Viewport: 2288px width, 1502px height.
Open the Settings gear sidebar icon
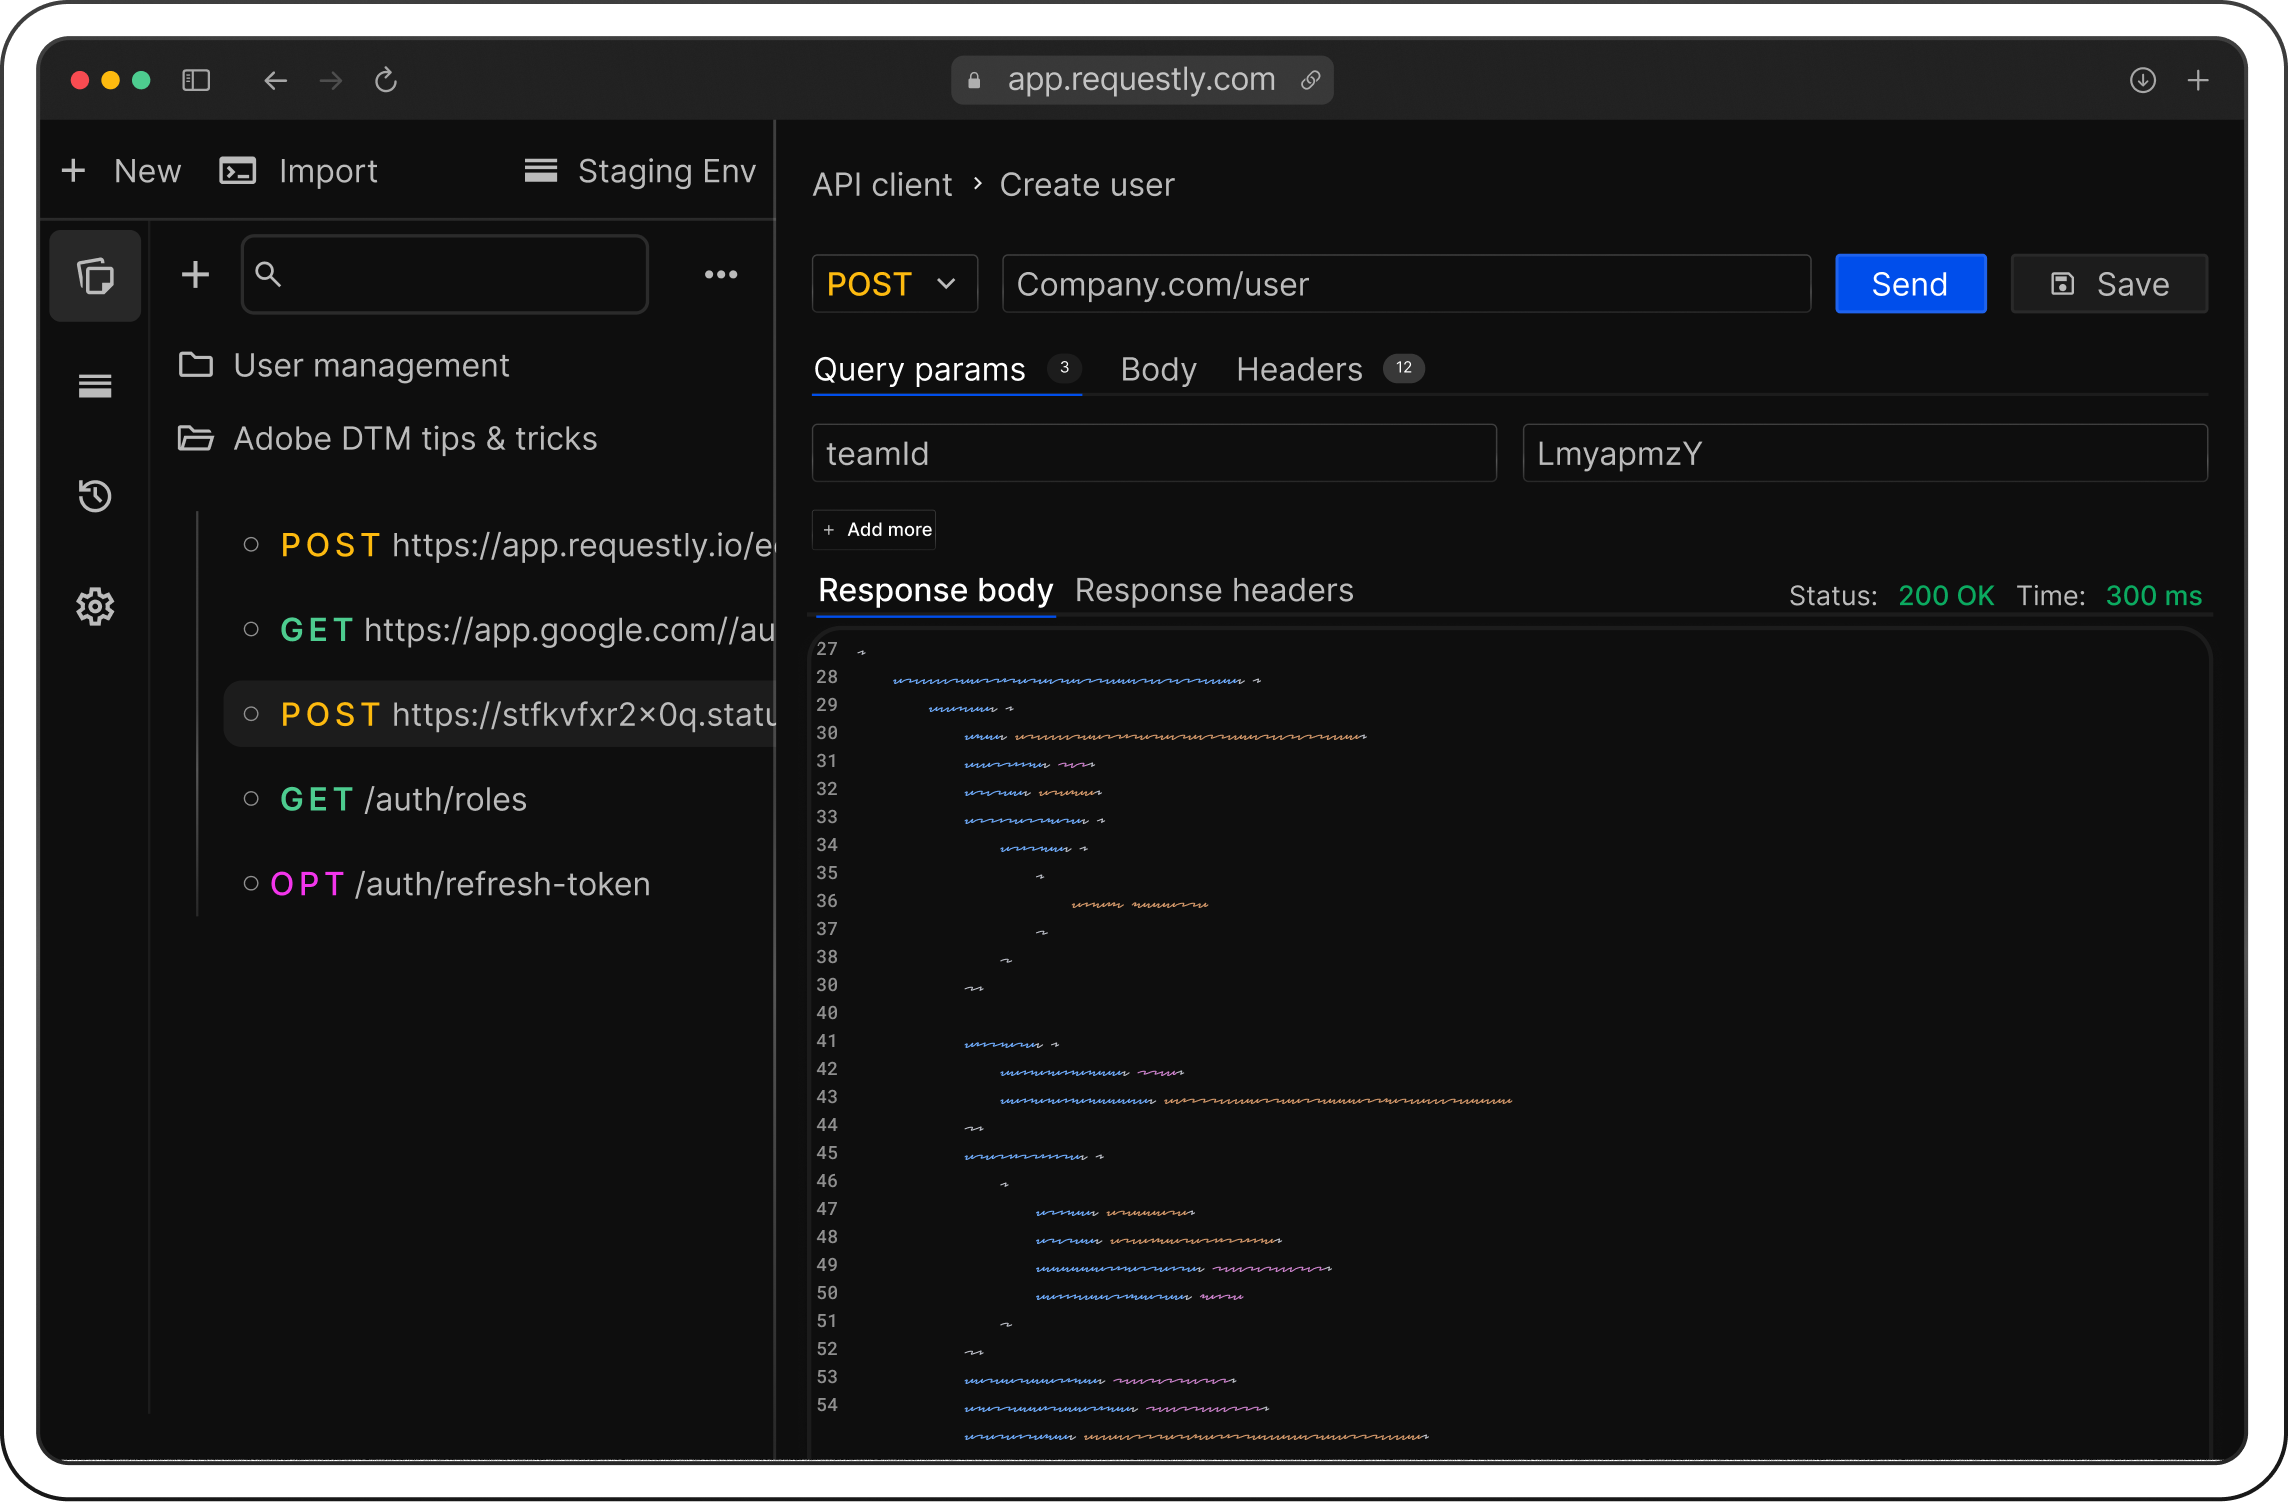pos(95,606)
